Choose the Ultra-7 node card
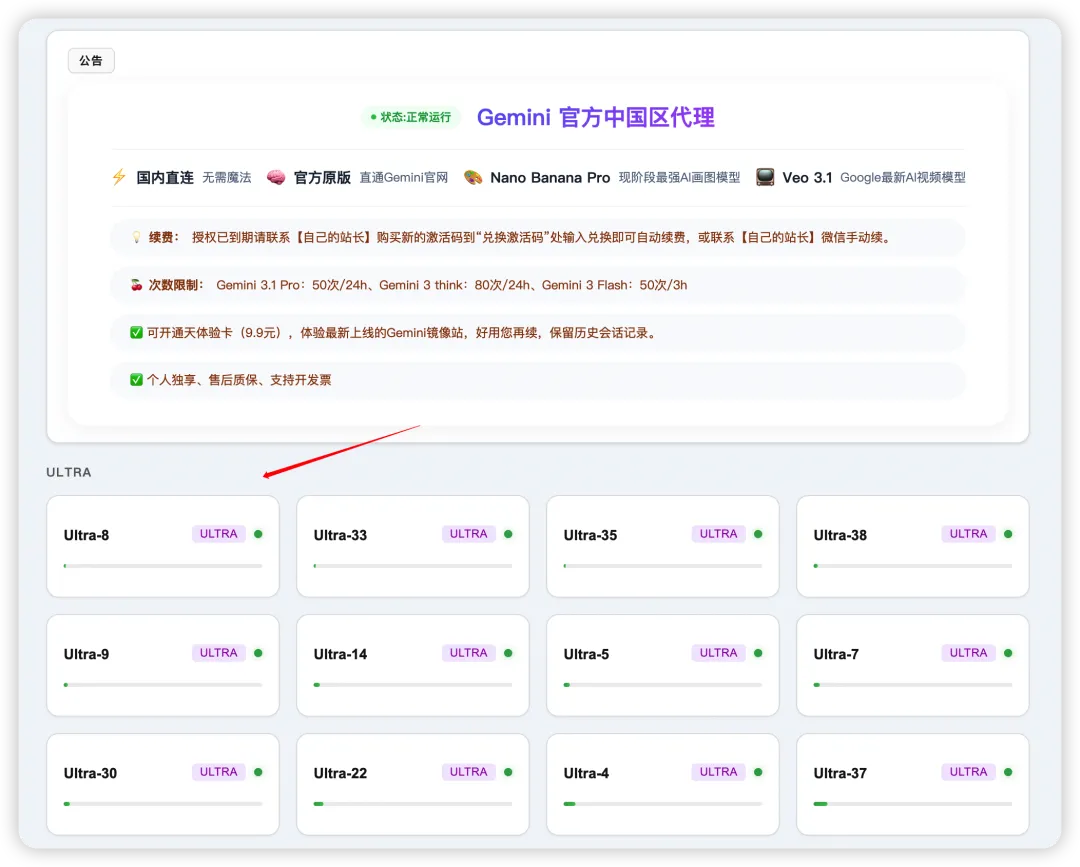 tap(913, 665)
